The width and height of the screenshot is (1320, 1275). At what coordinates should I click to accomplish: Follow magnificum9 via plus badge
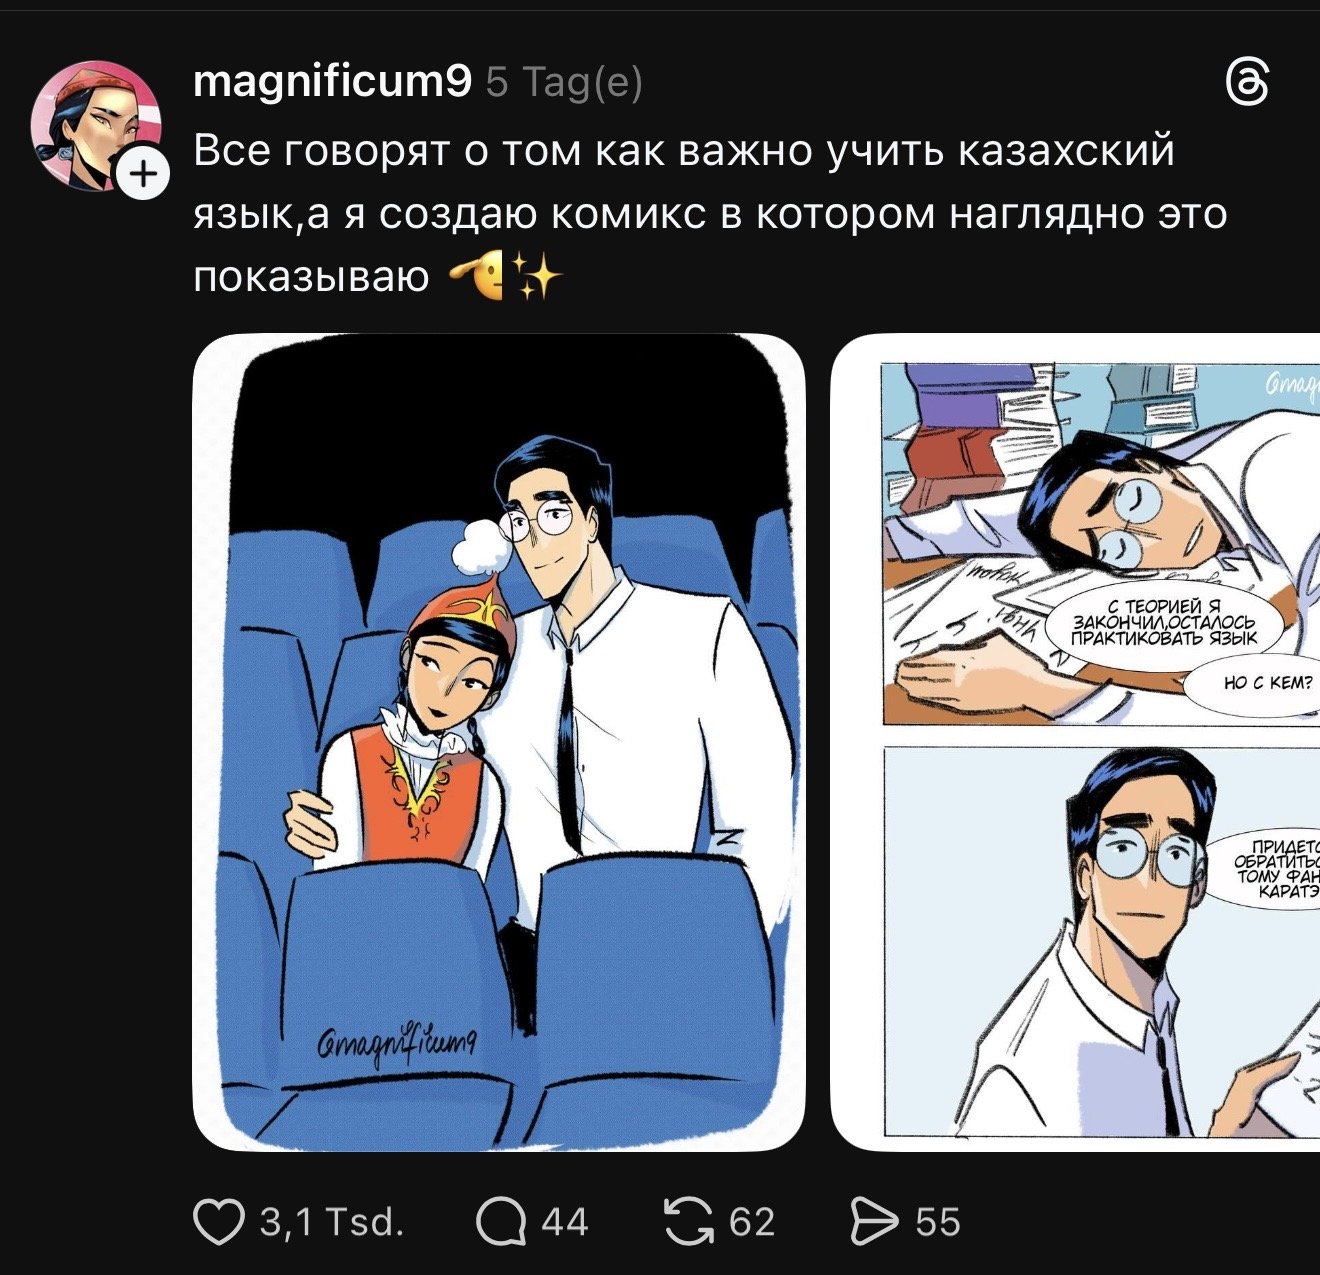pyautogui.click(x=145, y=175)
